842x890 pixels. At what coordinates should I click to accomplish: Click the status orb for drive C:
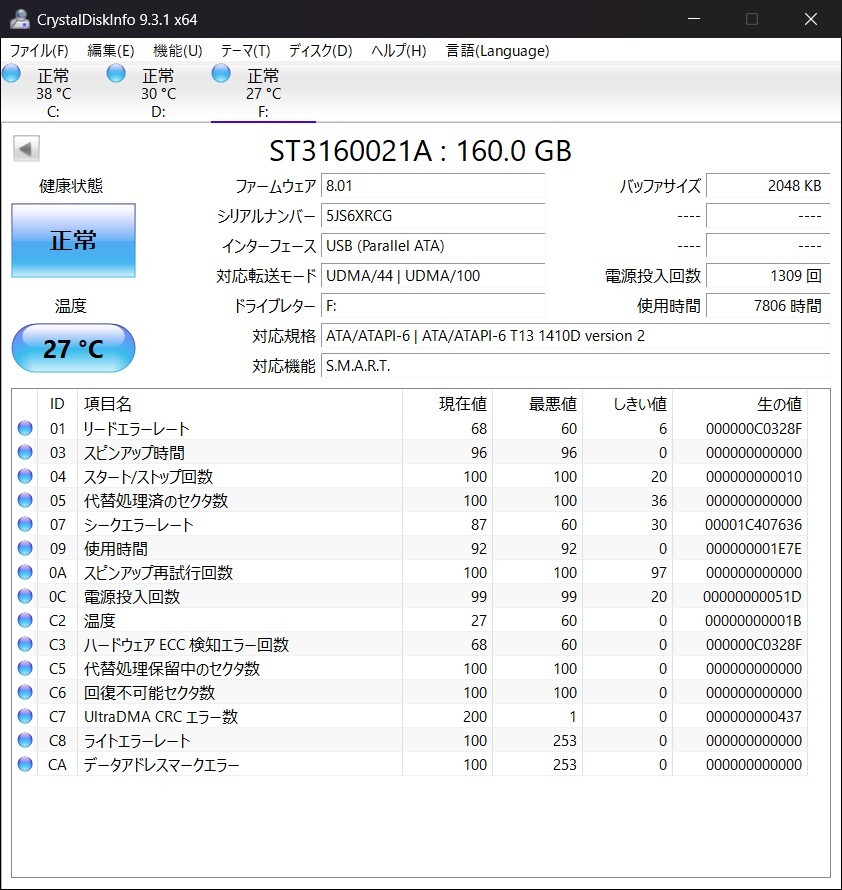point(11,73)
